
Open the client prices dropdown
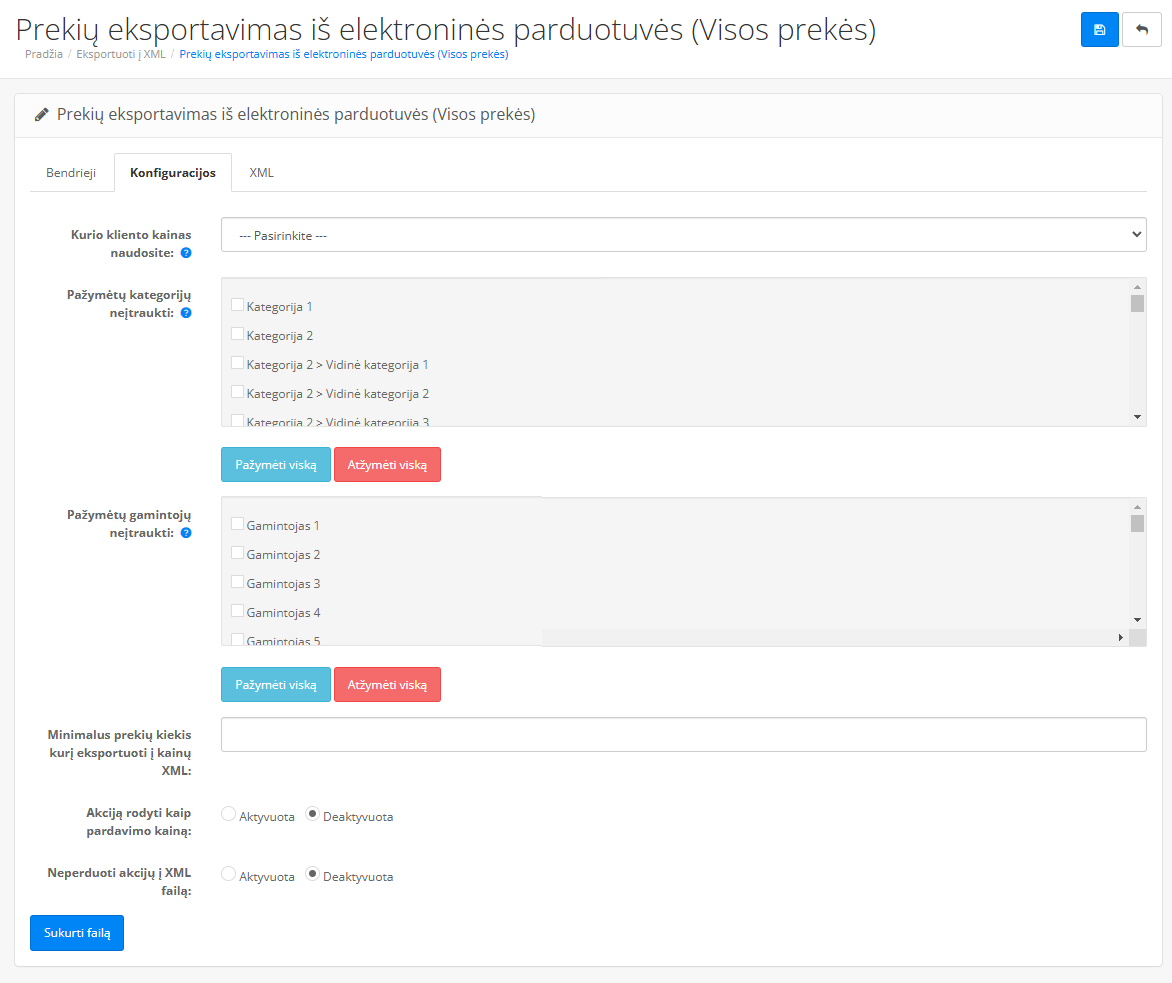[x=683, y=235]
